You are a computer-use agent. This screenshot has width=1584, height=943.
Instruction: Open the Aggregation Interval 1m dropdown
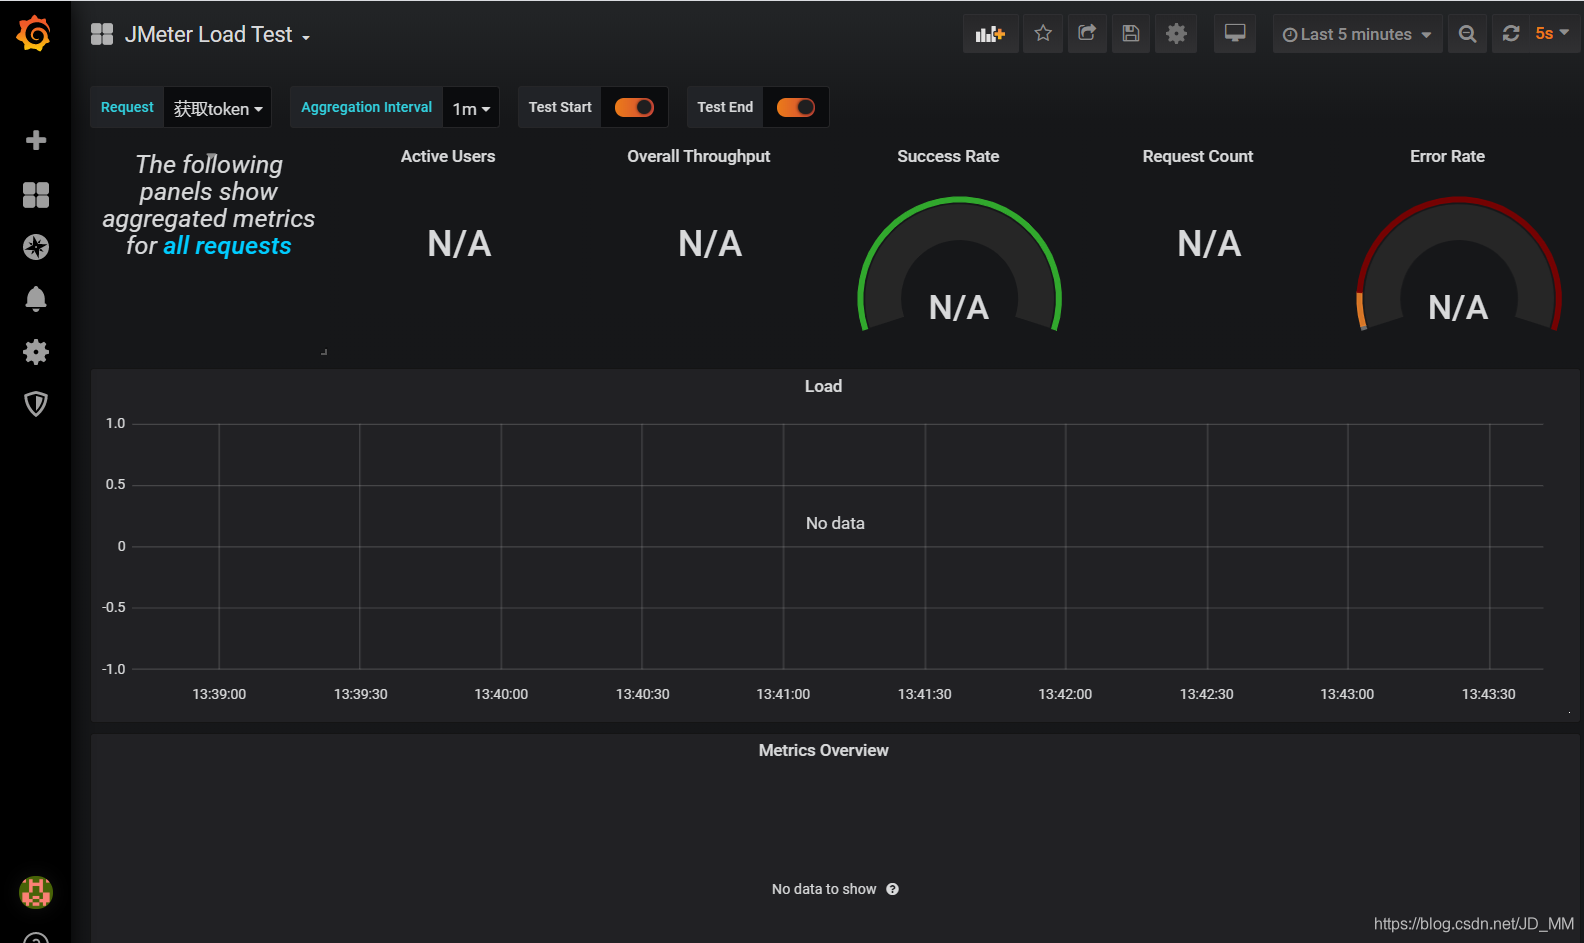pos(471,108)
